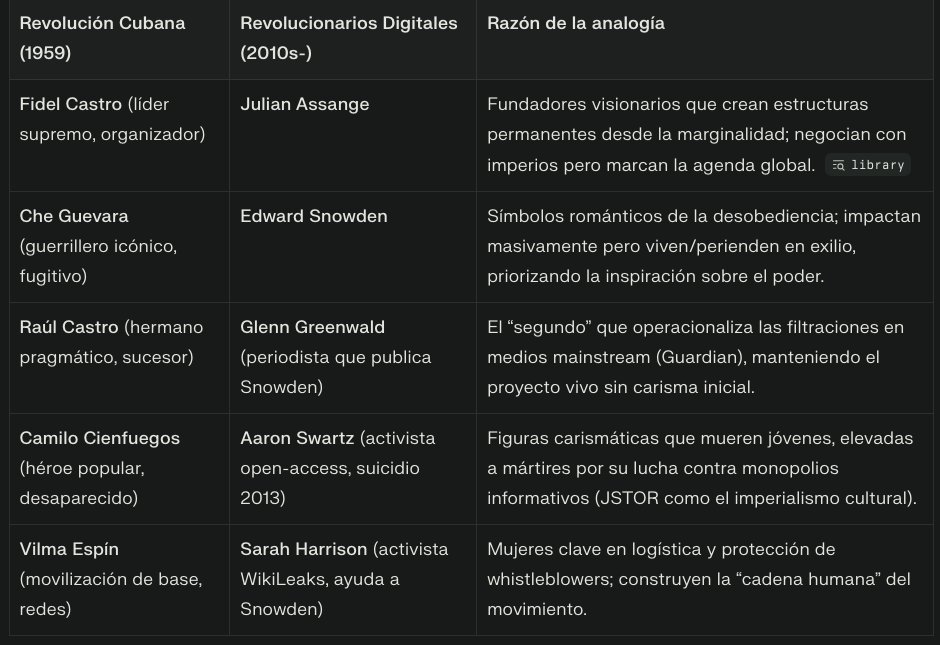Click the explanation mentioning JSTOR
Image resolution: width=940 pixels, height=645 pixels.
702,468
